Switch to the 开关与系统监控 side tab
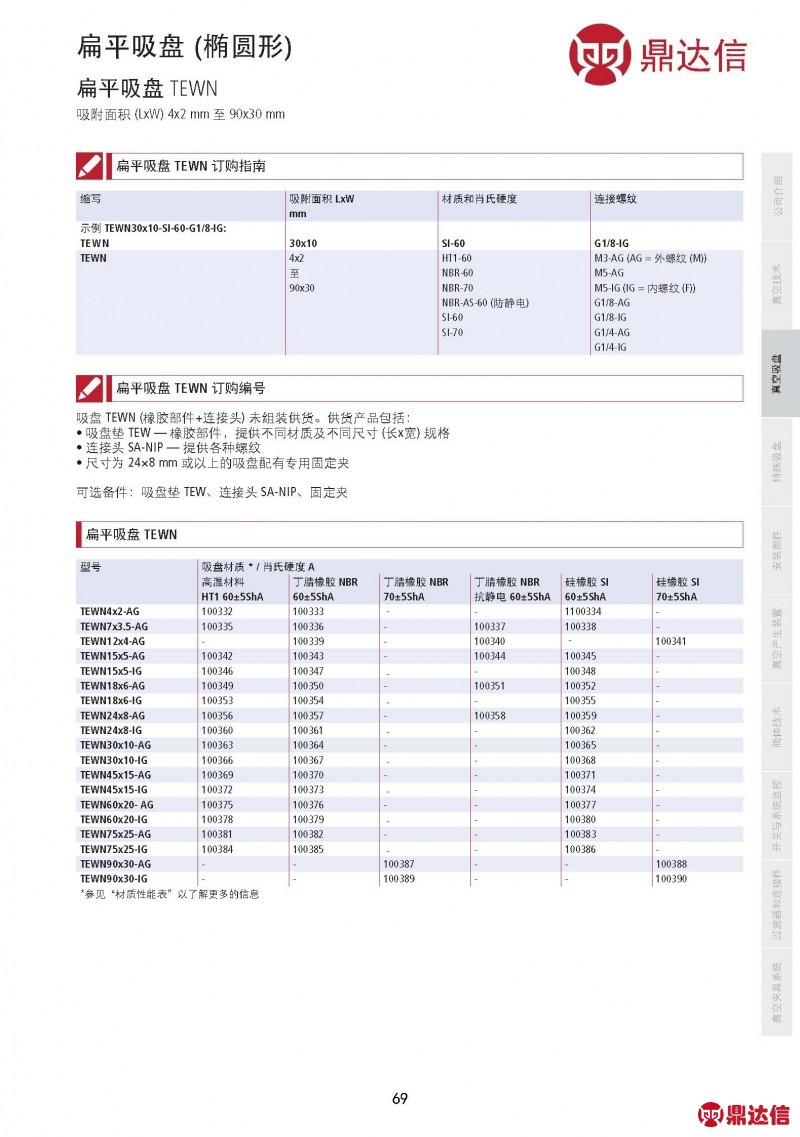 [777, 816]
